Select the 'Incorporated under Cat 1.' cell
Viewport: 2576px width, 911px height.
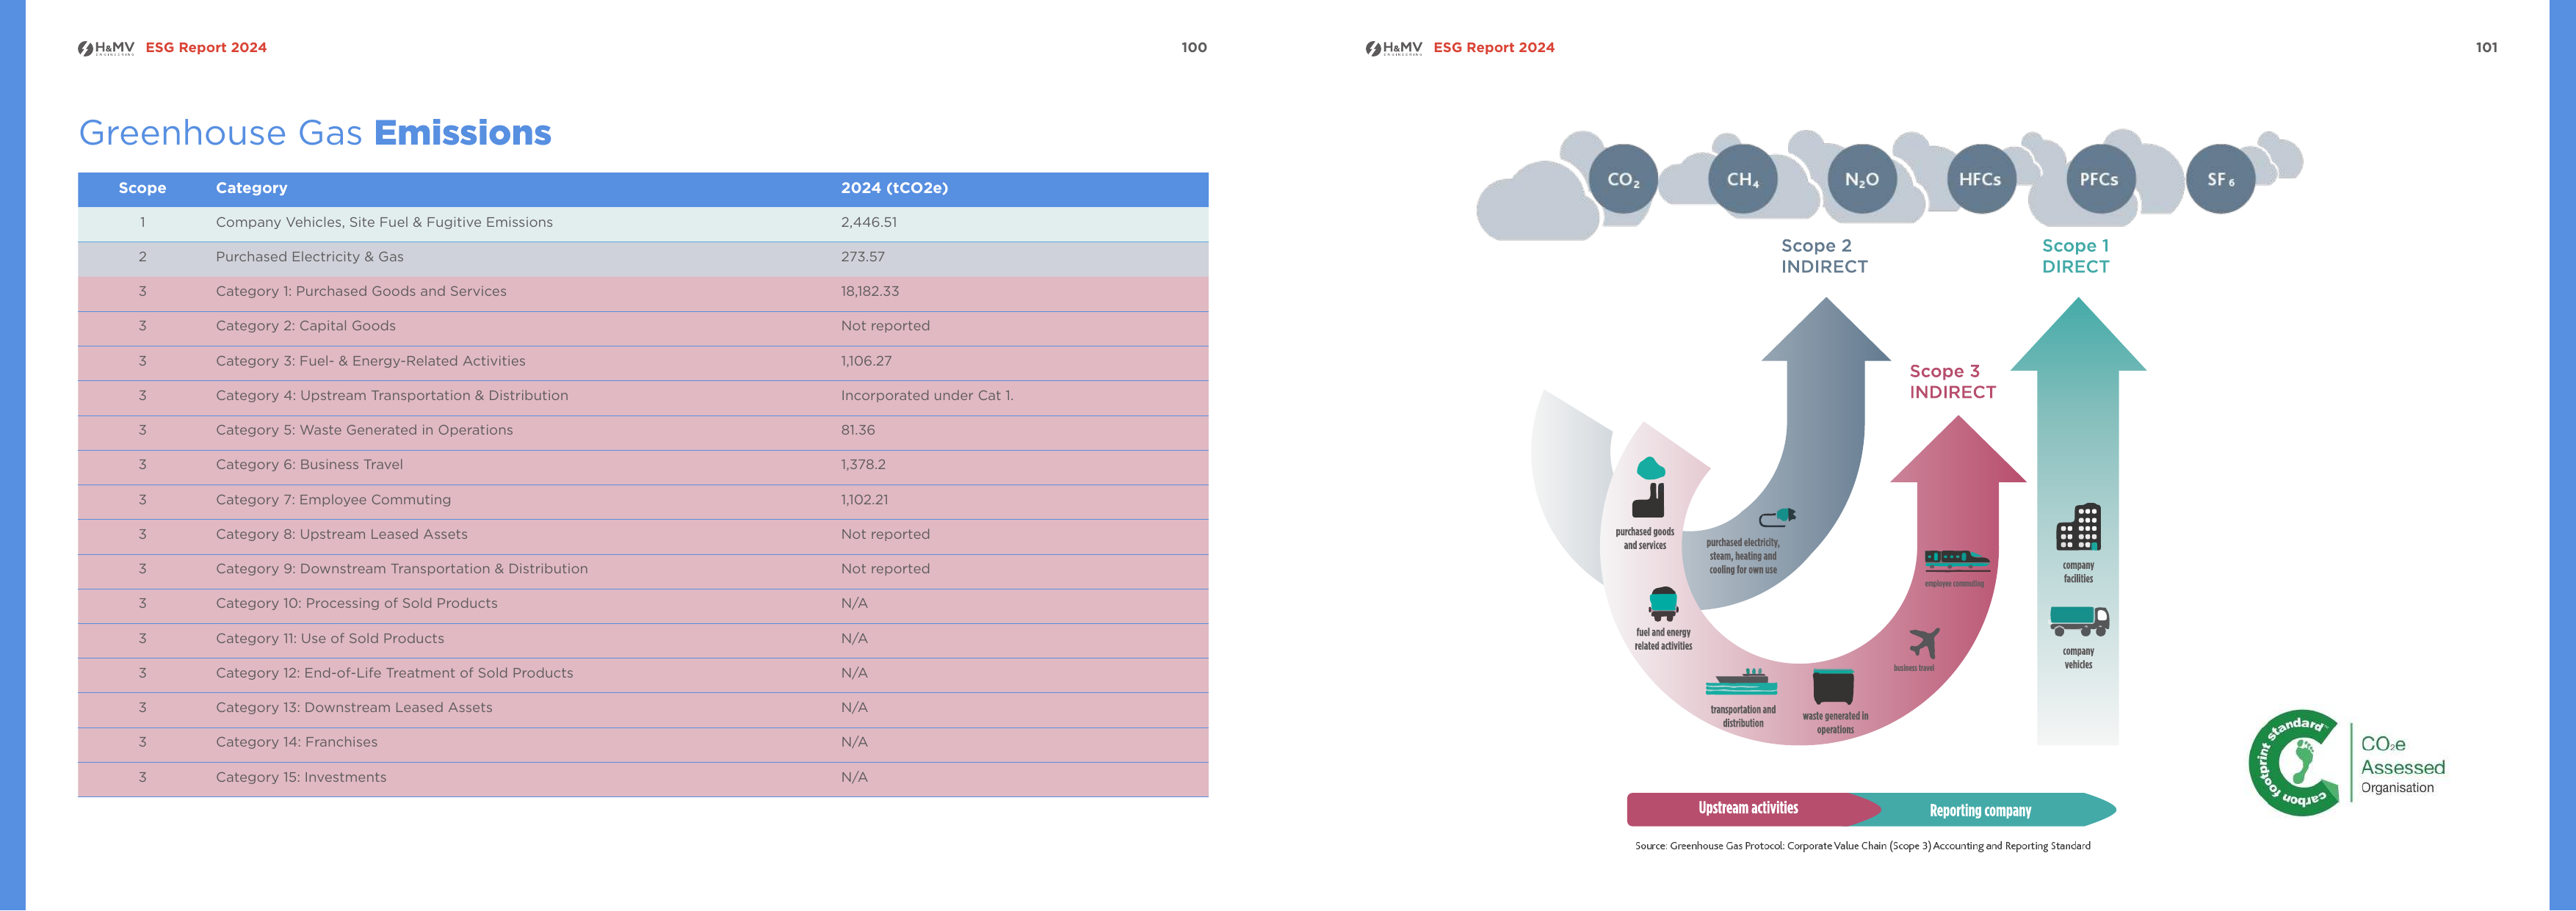927,395
